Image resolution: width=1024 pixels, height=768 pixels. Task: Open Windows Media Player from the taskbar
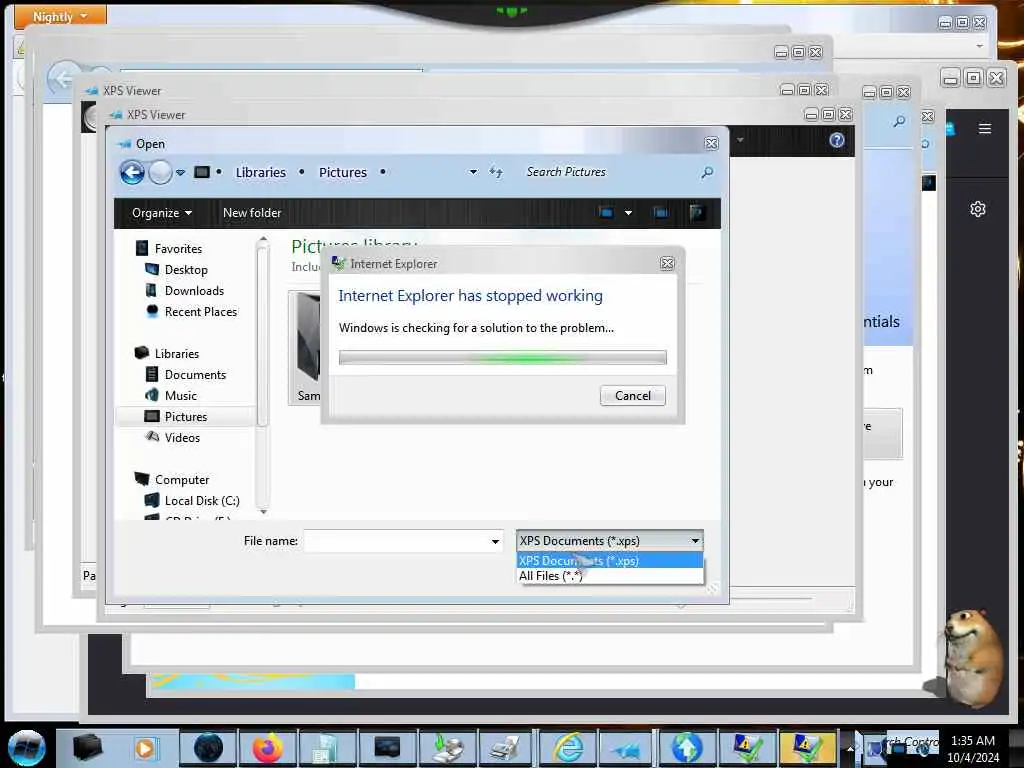pyautogui.click(x=145, y=748)
